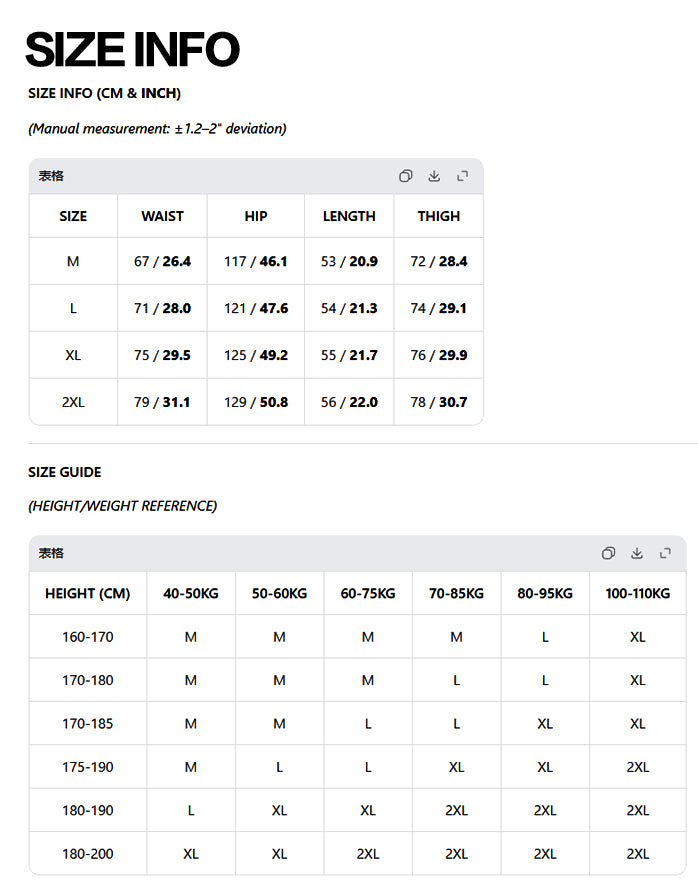Select the THIGH column header
The width and height of the screenshot is (698, 886).
click(x=439, y=216)
